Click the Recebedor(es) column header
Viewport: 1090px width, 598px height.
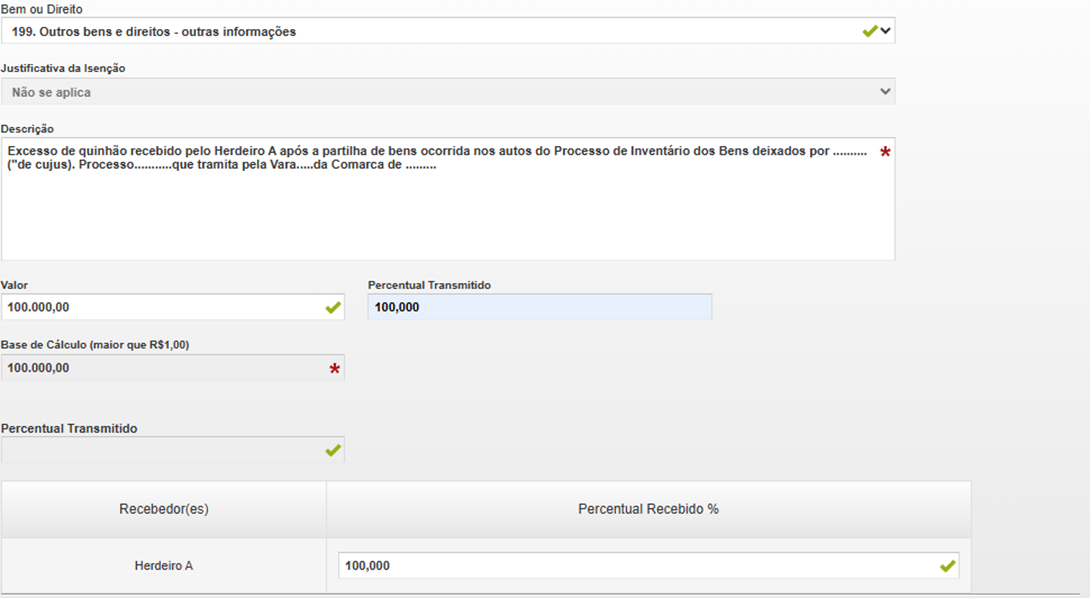tap(164, 509)
